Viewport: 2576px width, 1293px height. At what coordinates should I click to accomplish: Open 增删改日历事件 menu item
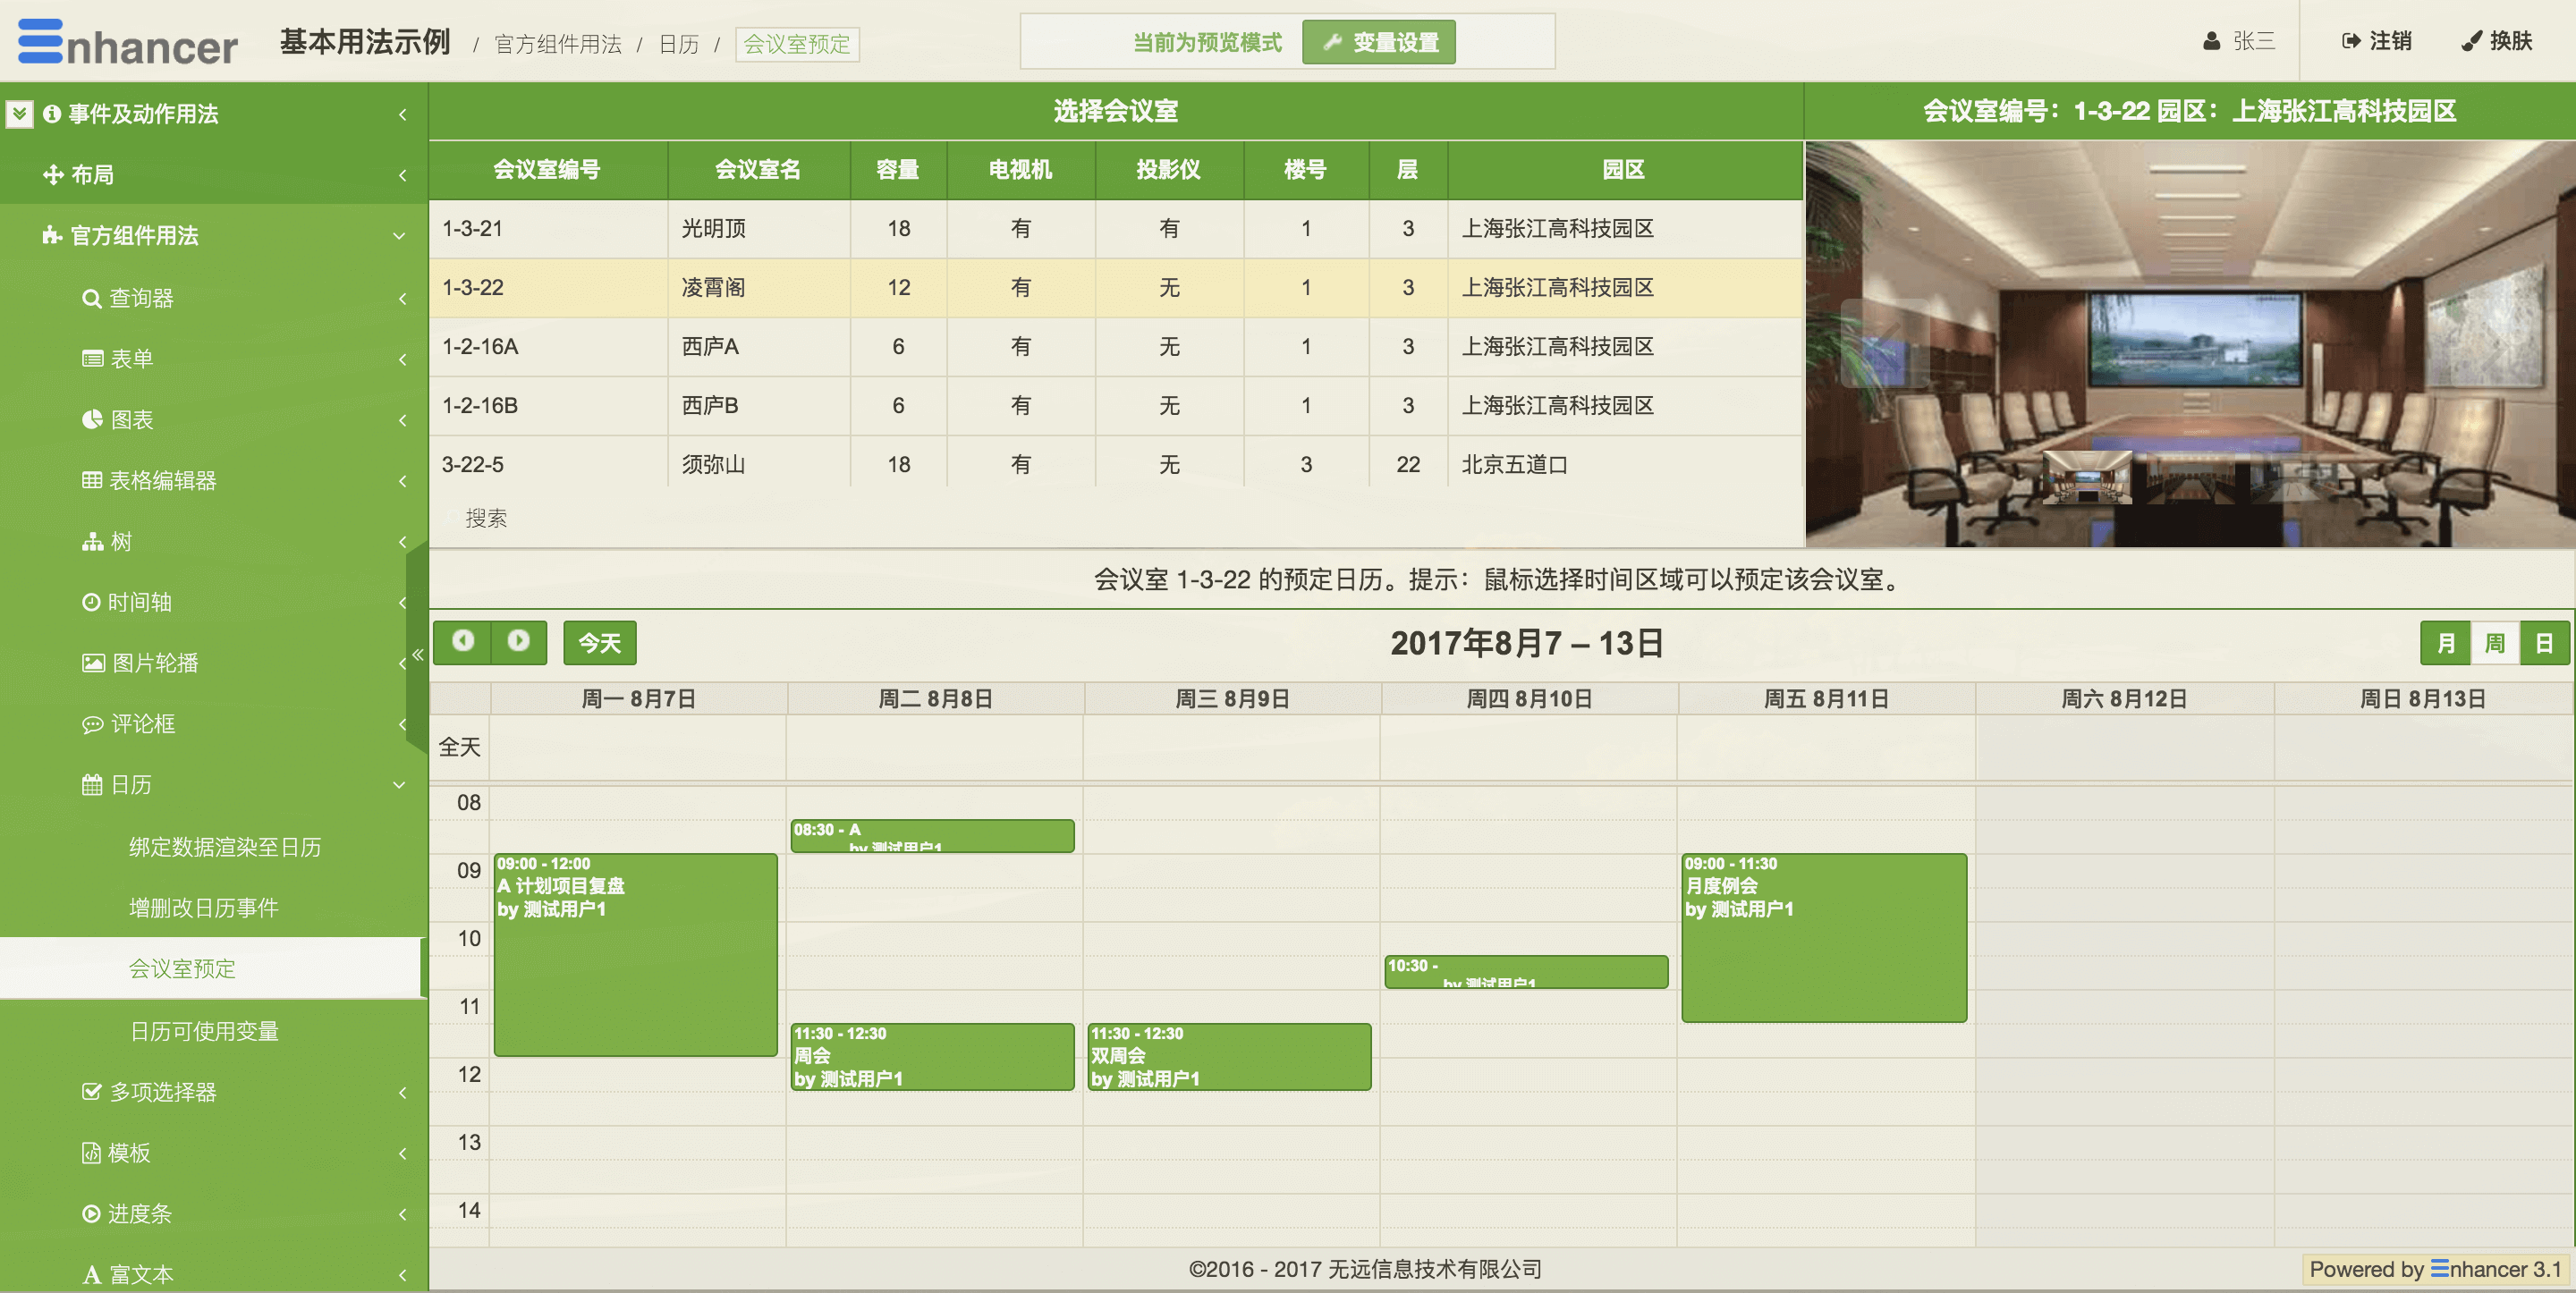[203, 907]
